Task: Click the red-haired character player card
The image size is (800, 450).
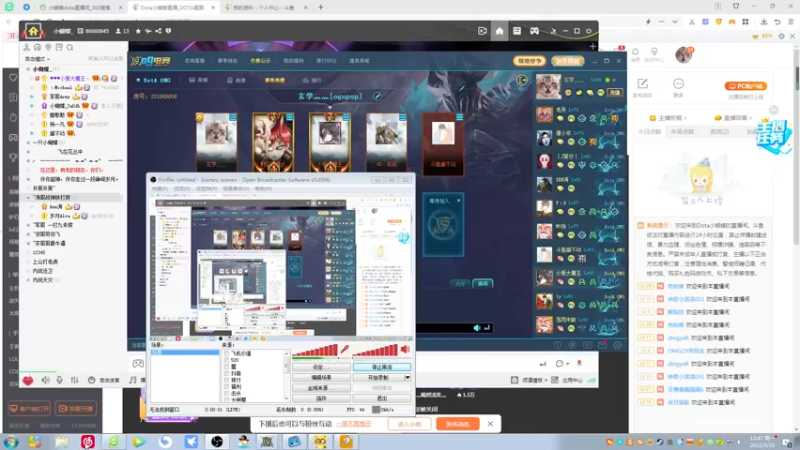Action: tap(273, 142)
